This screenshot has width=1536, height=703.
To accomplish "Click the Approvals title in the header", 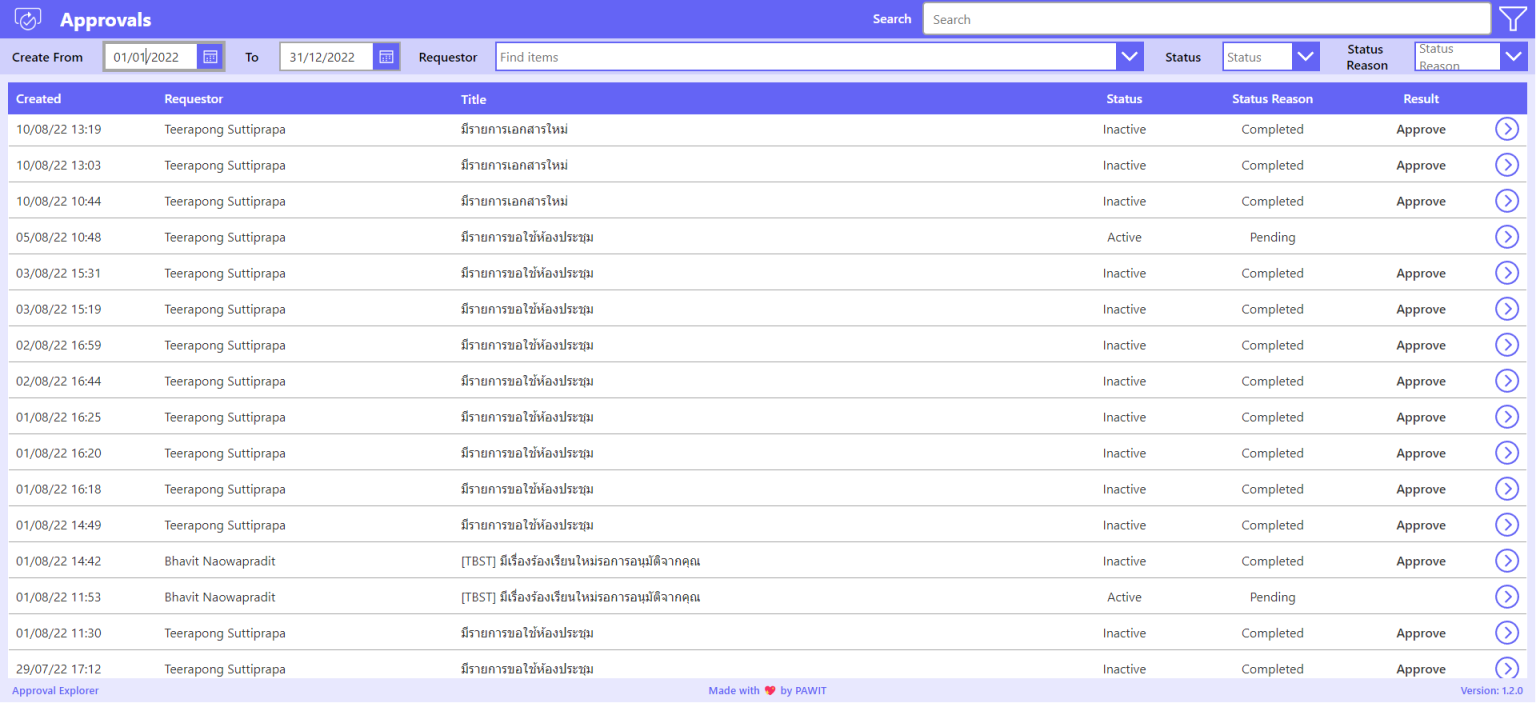I will coord(106,20).
